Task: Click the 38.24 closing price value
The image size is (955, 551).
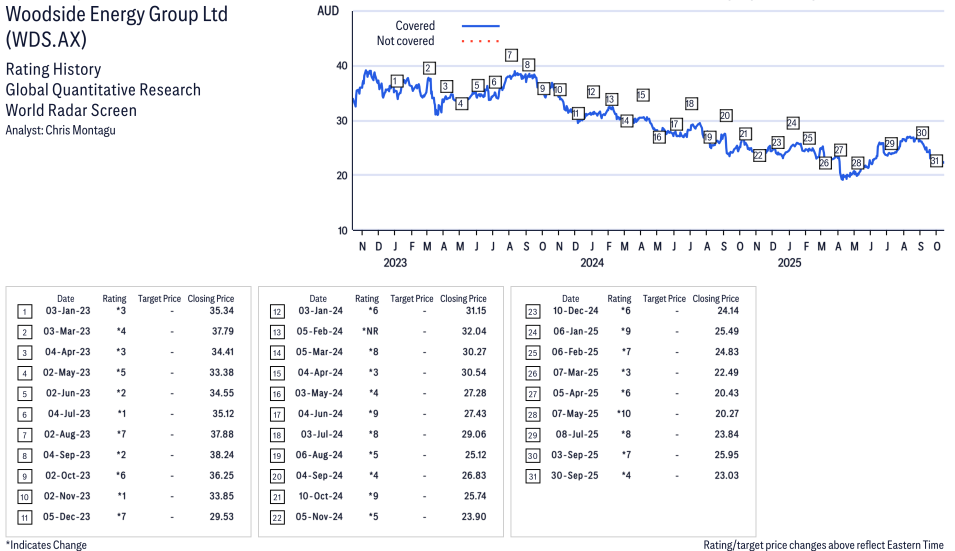Action: pyautogui.click(x=217, y=456)
